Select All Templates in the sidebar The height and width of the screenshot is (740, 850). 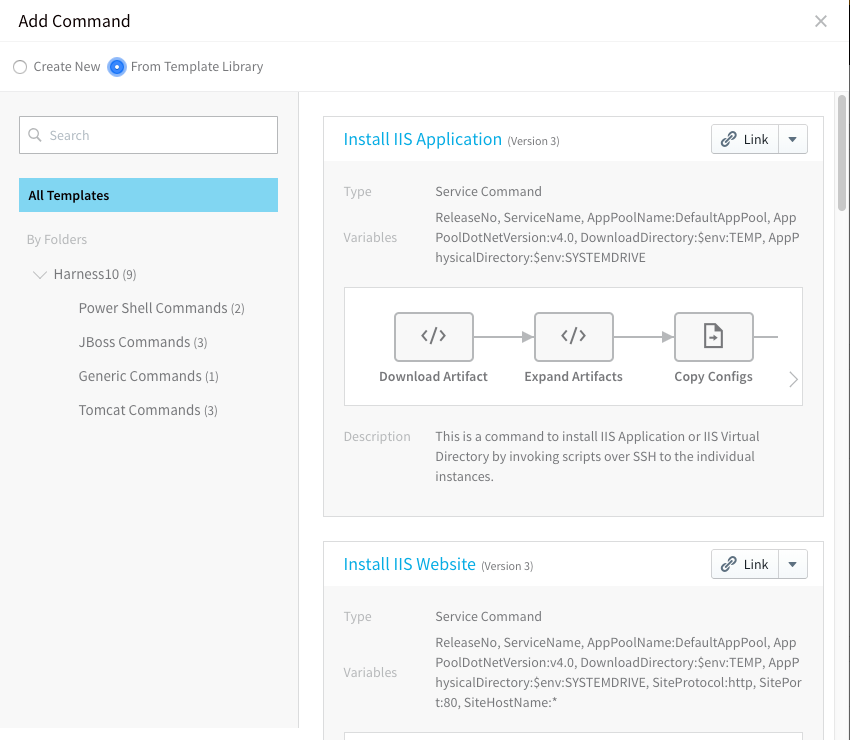coord(149,195)
